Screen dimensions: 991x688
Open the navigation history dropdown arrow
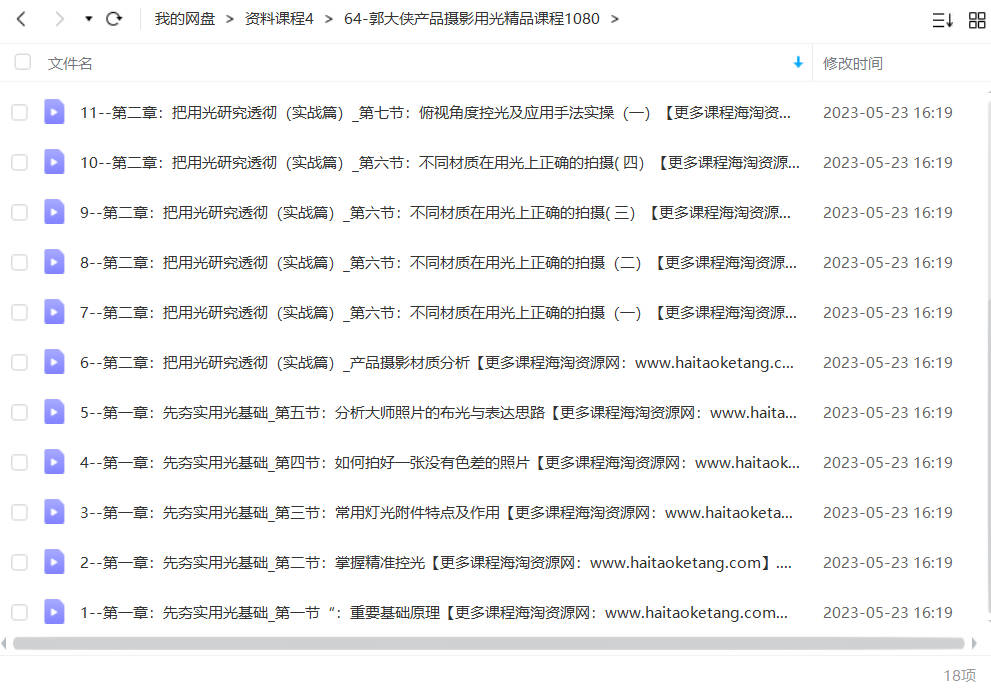88,19
